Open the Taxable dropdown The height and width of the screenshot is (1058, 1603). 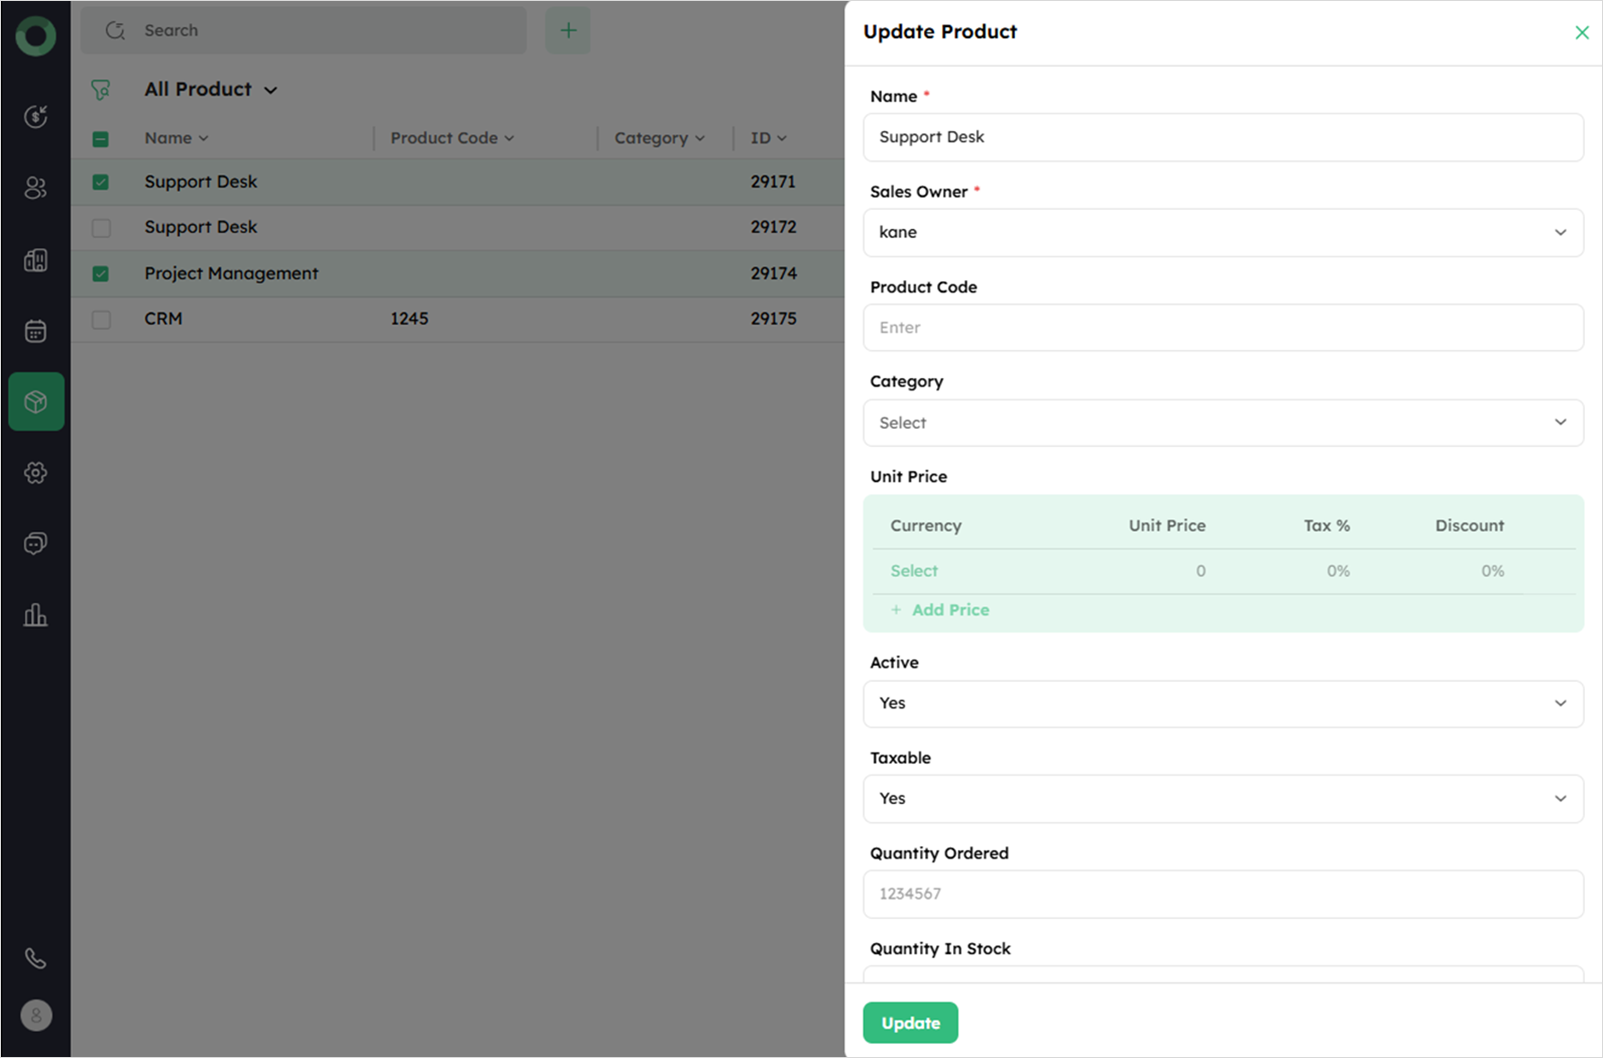[1222, 799]
